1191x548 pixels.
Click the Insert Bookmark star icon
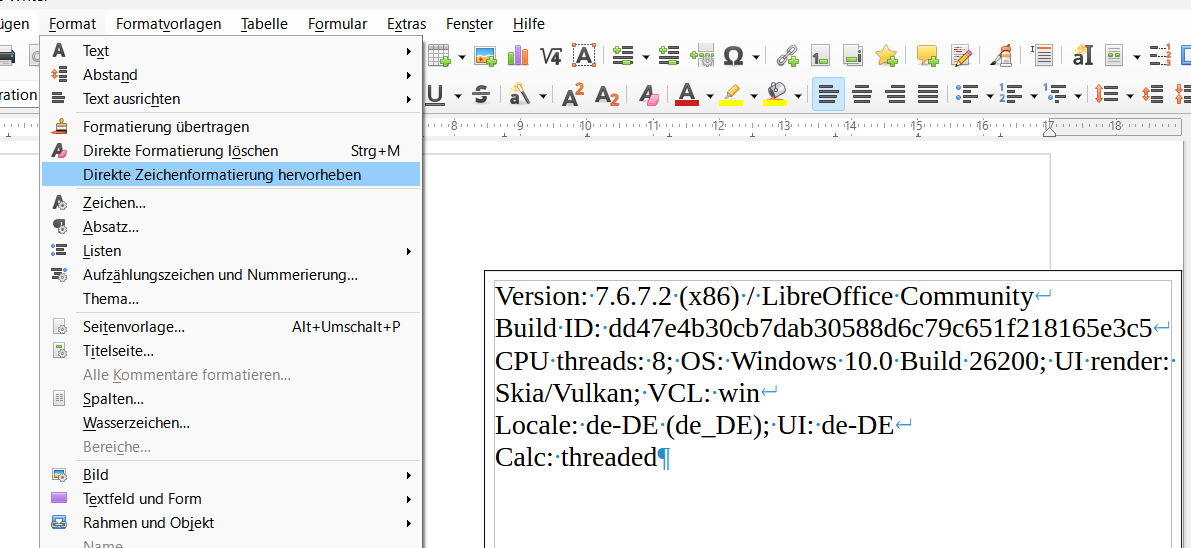(x=885, y=56)
